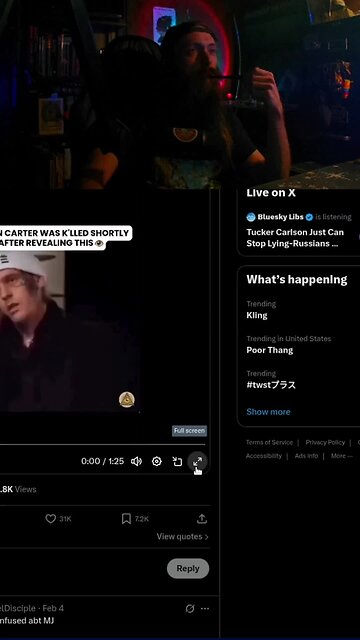Open trending topic Poor Thang
360x640 pixels.
point(269,350)
